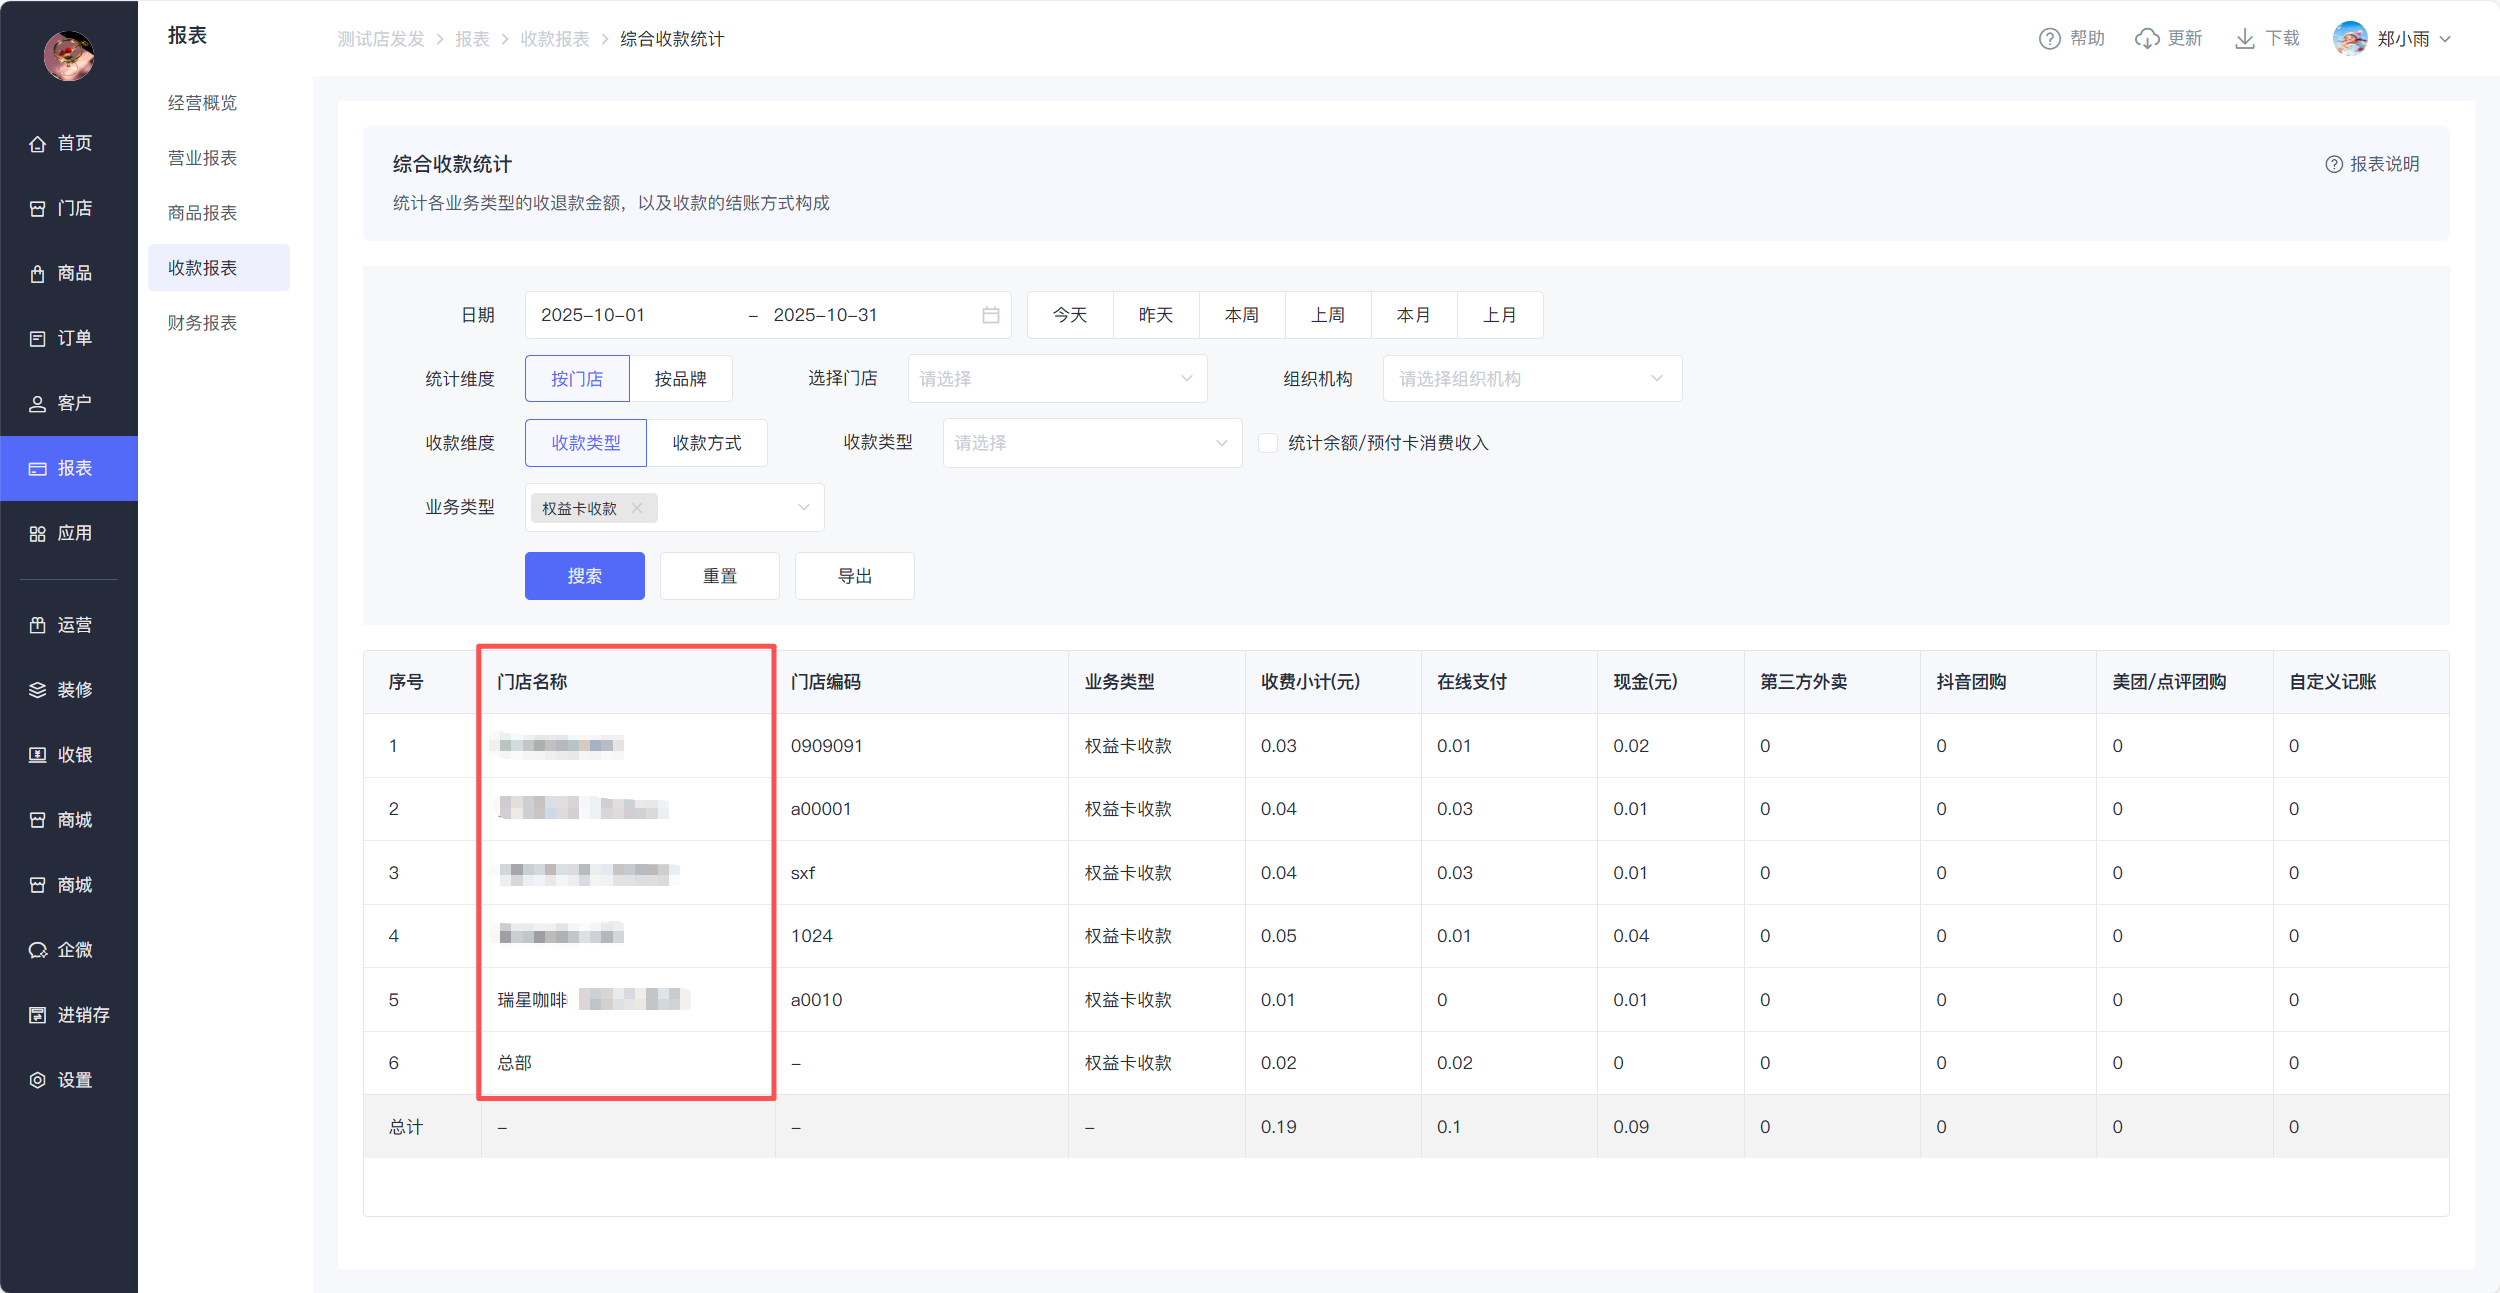
Task: Remove the 权益卡收款 tag with its X
Action: (637, 508)
